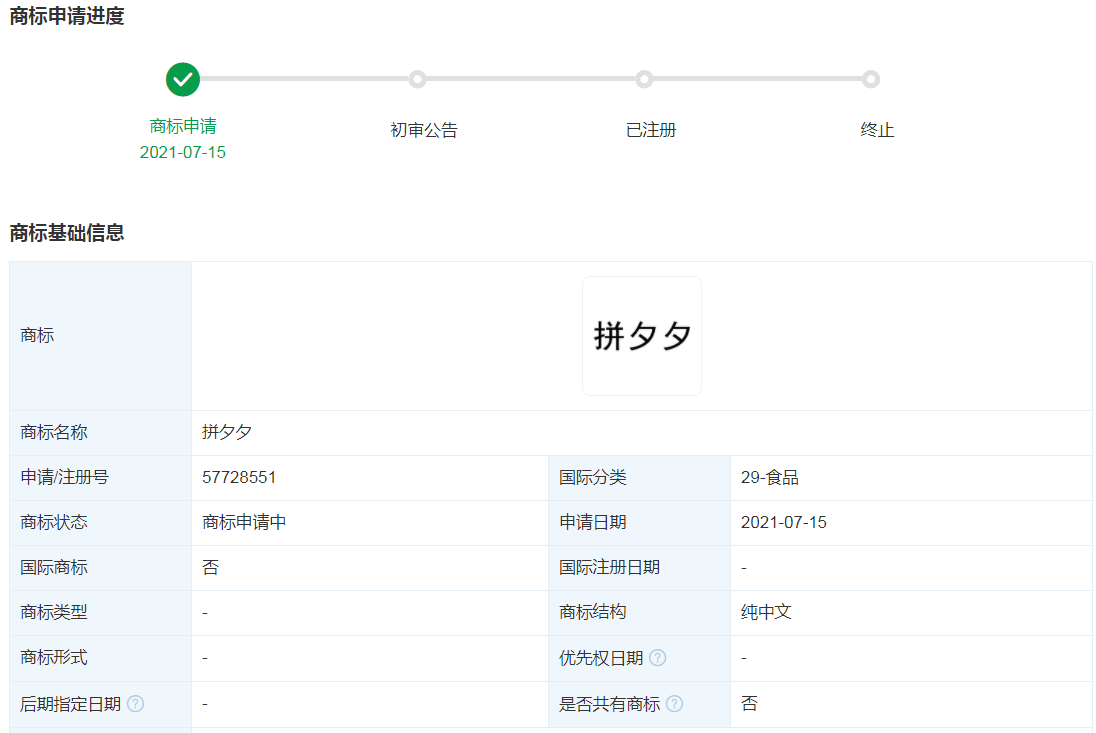The image size is (1096, 733).
Task: Click the 商标申请中 status value
Action: pyautogui.click(x=244, y=523)
